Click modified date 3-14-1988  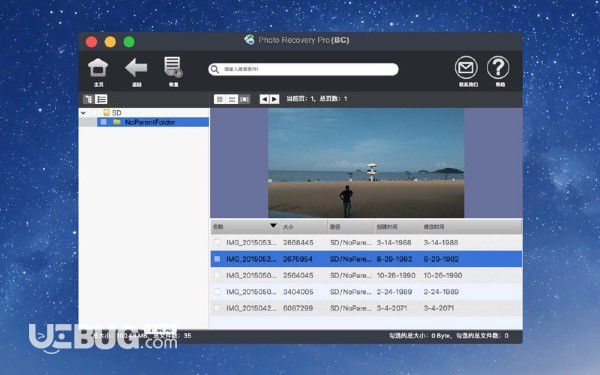(x=440, y=243)
